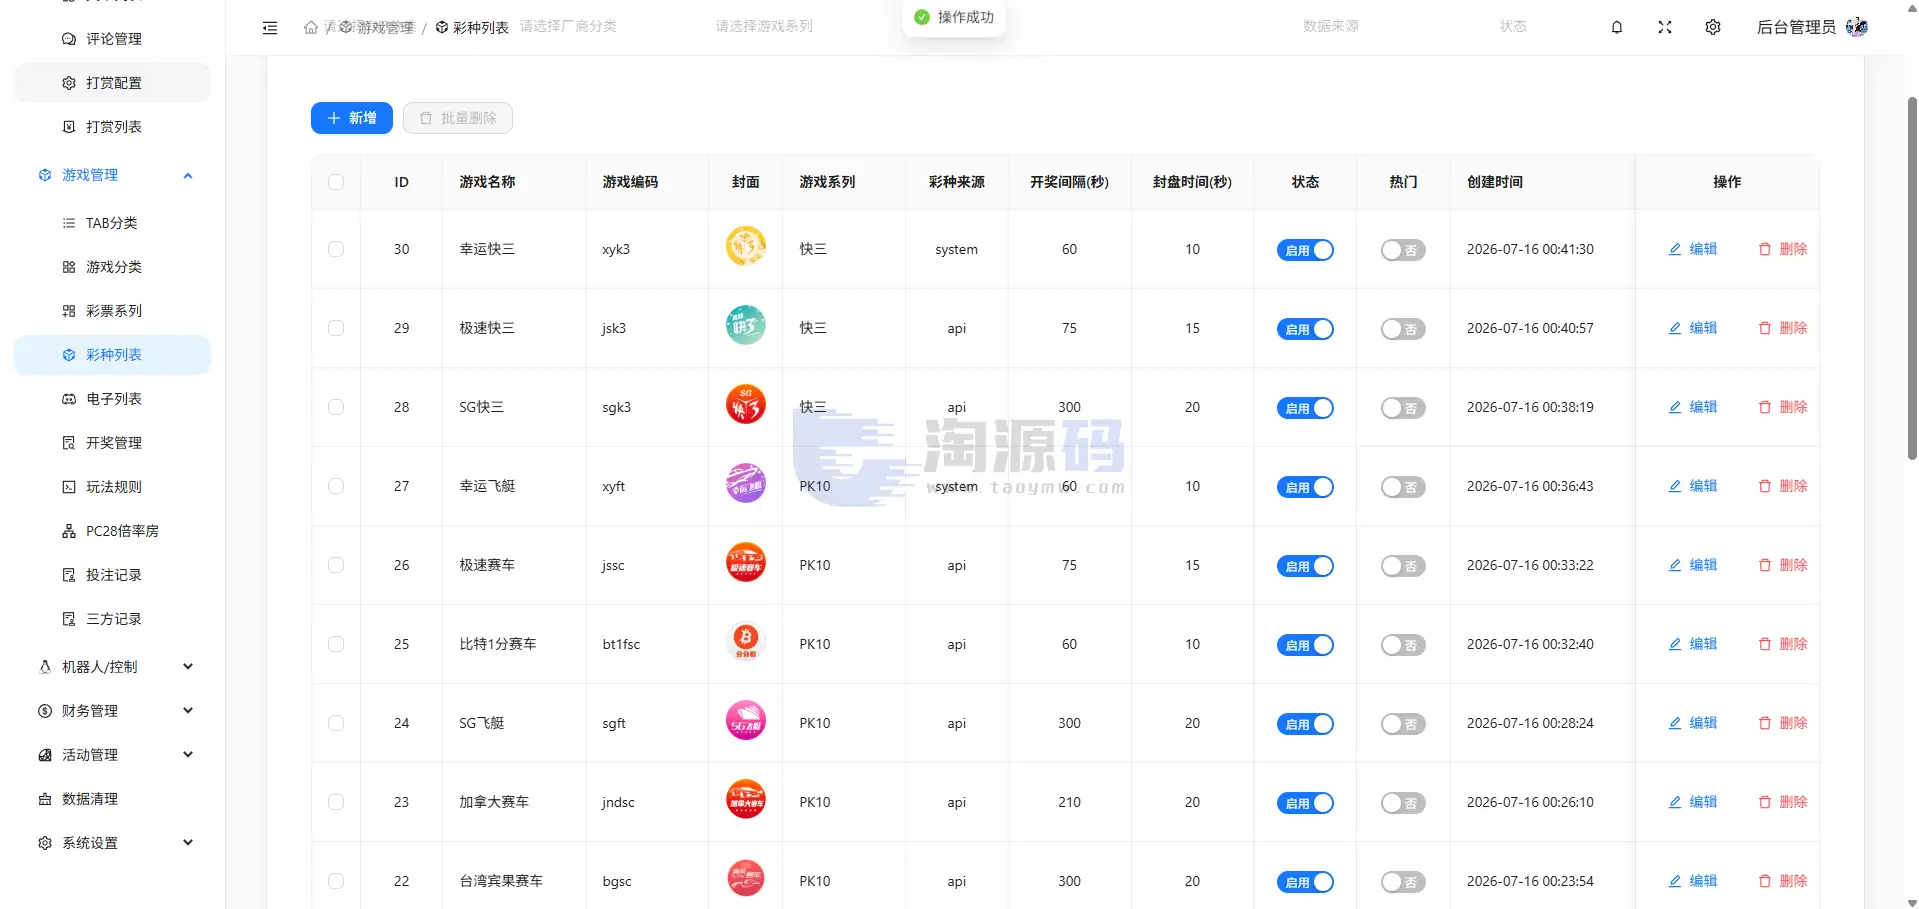Click the 游戏分类 grid icon

69,267
